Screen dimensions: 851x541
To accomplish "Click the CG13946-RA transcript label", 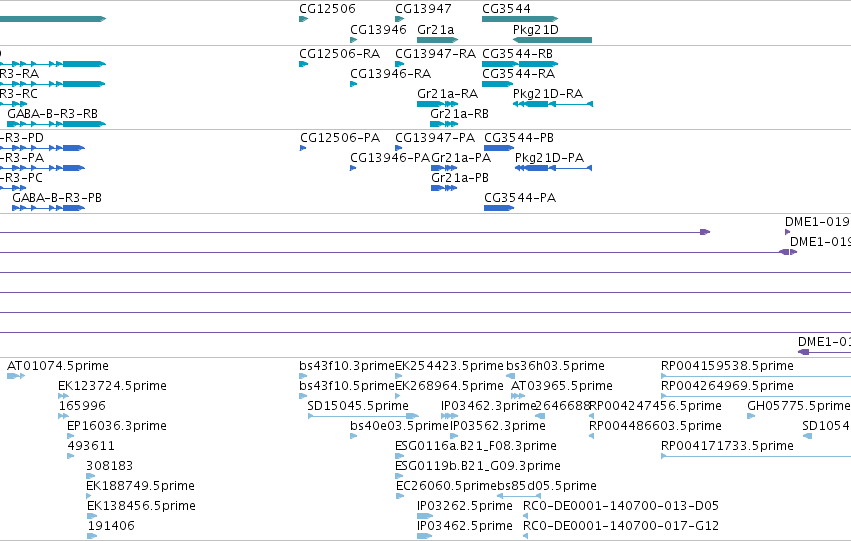I will 391,74.
